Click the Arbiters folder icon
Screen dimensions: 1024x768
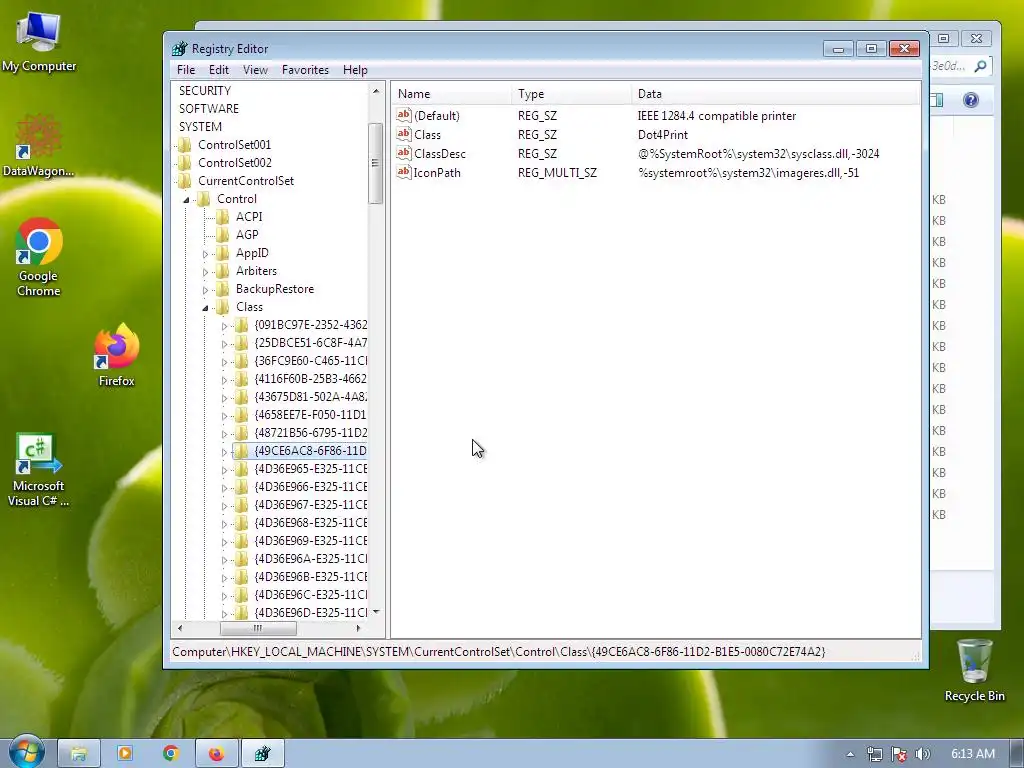pyautogui.click(x=223, y=270)
